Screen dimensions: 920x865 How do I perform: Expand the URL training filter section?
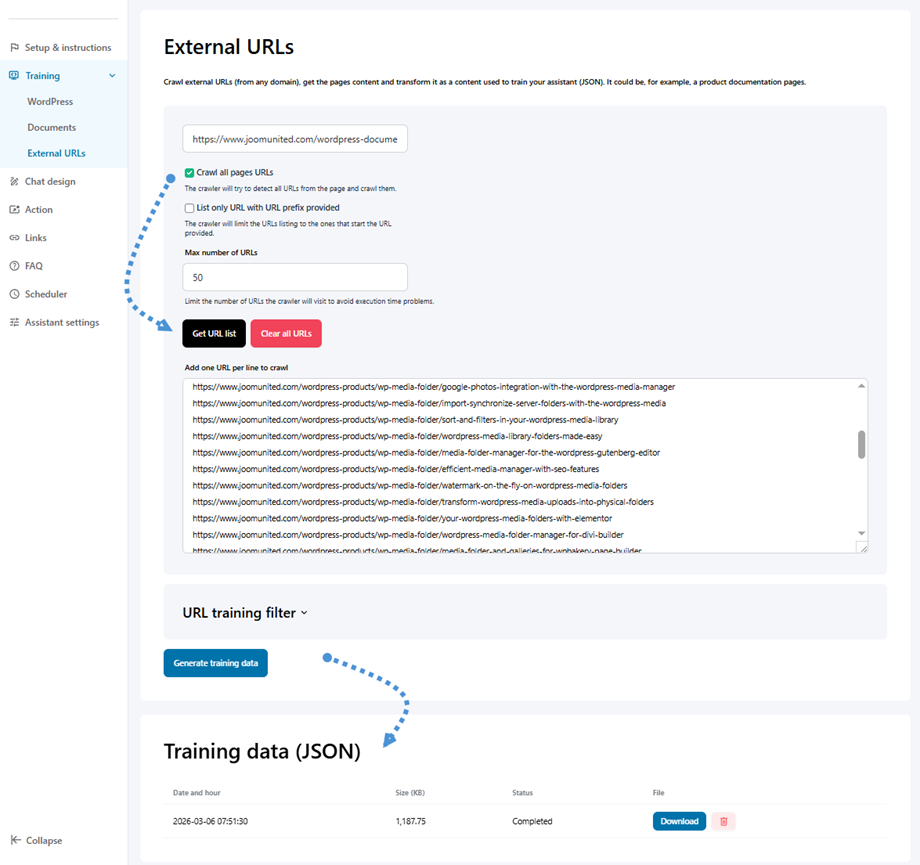coord(245,613)
